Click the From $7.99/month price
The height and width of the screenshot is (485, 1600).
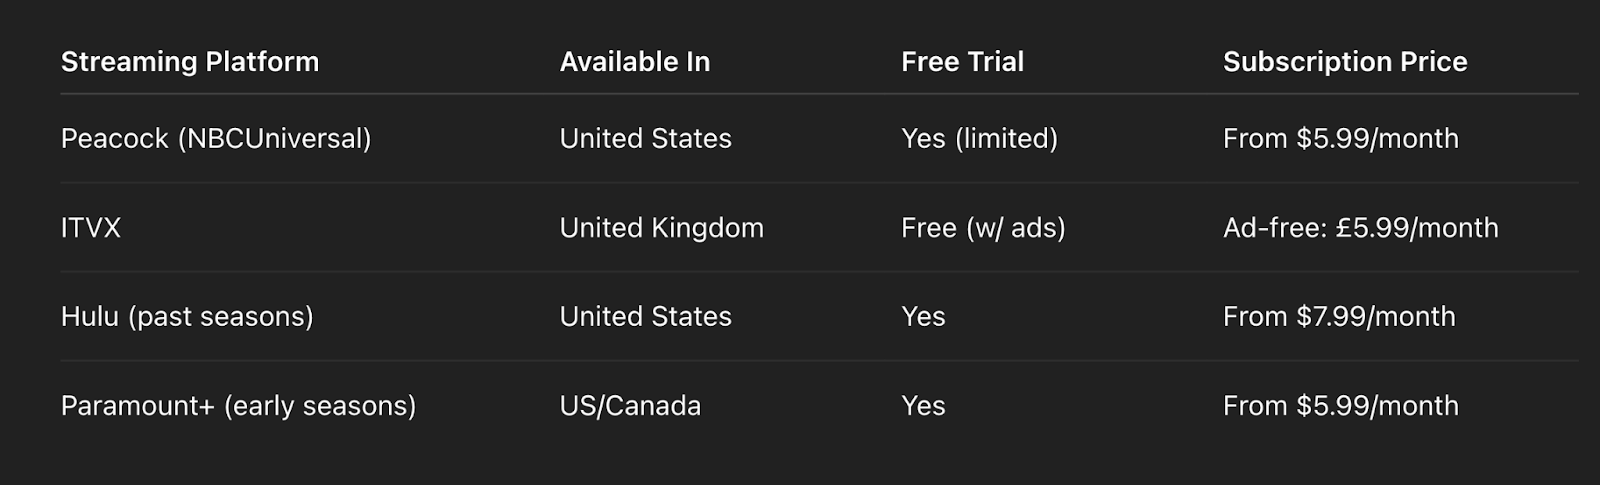[1339, 317]
